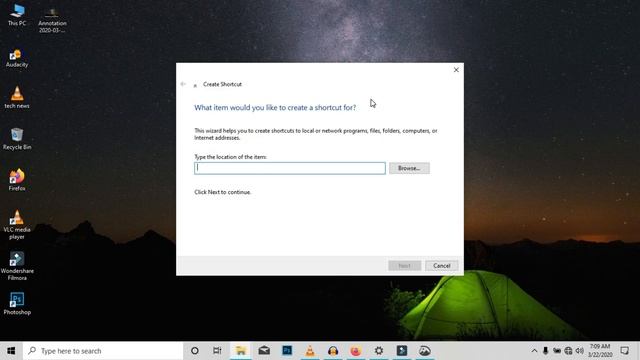The height and width of the screenshot is (360, 640).
Task: Select the Recycle Bin icon
Action: click(17, 139)
